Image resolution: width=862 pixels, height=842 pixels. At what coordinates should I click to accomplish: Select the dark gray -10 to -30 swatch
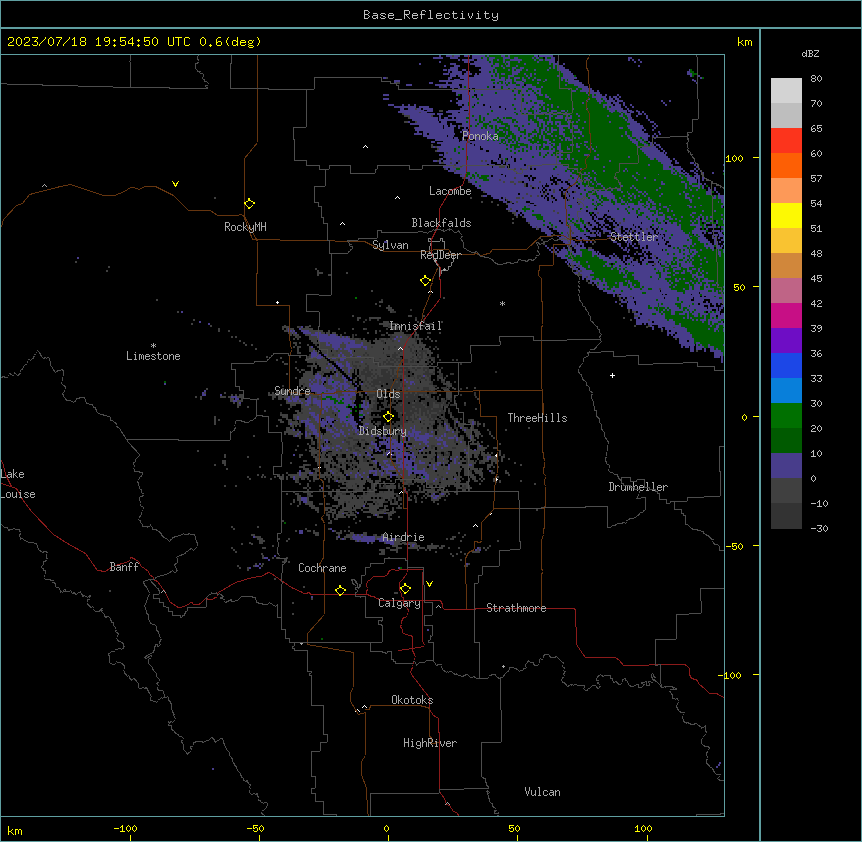[786, 516]
